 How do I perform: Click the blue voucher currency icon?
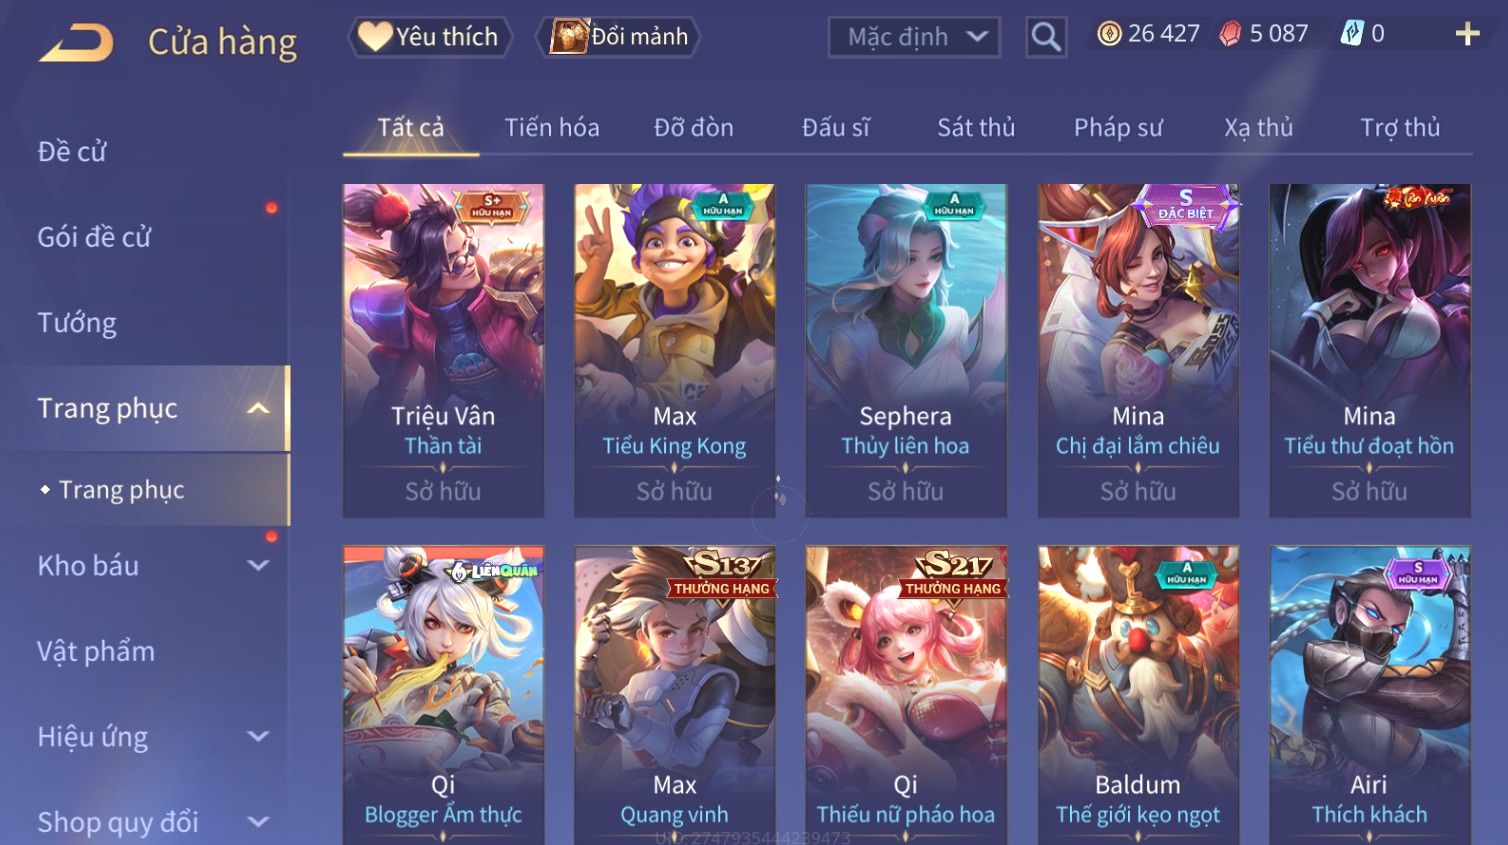pyautogui.click(x=1352, y=33)
